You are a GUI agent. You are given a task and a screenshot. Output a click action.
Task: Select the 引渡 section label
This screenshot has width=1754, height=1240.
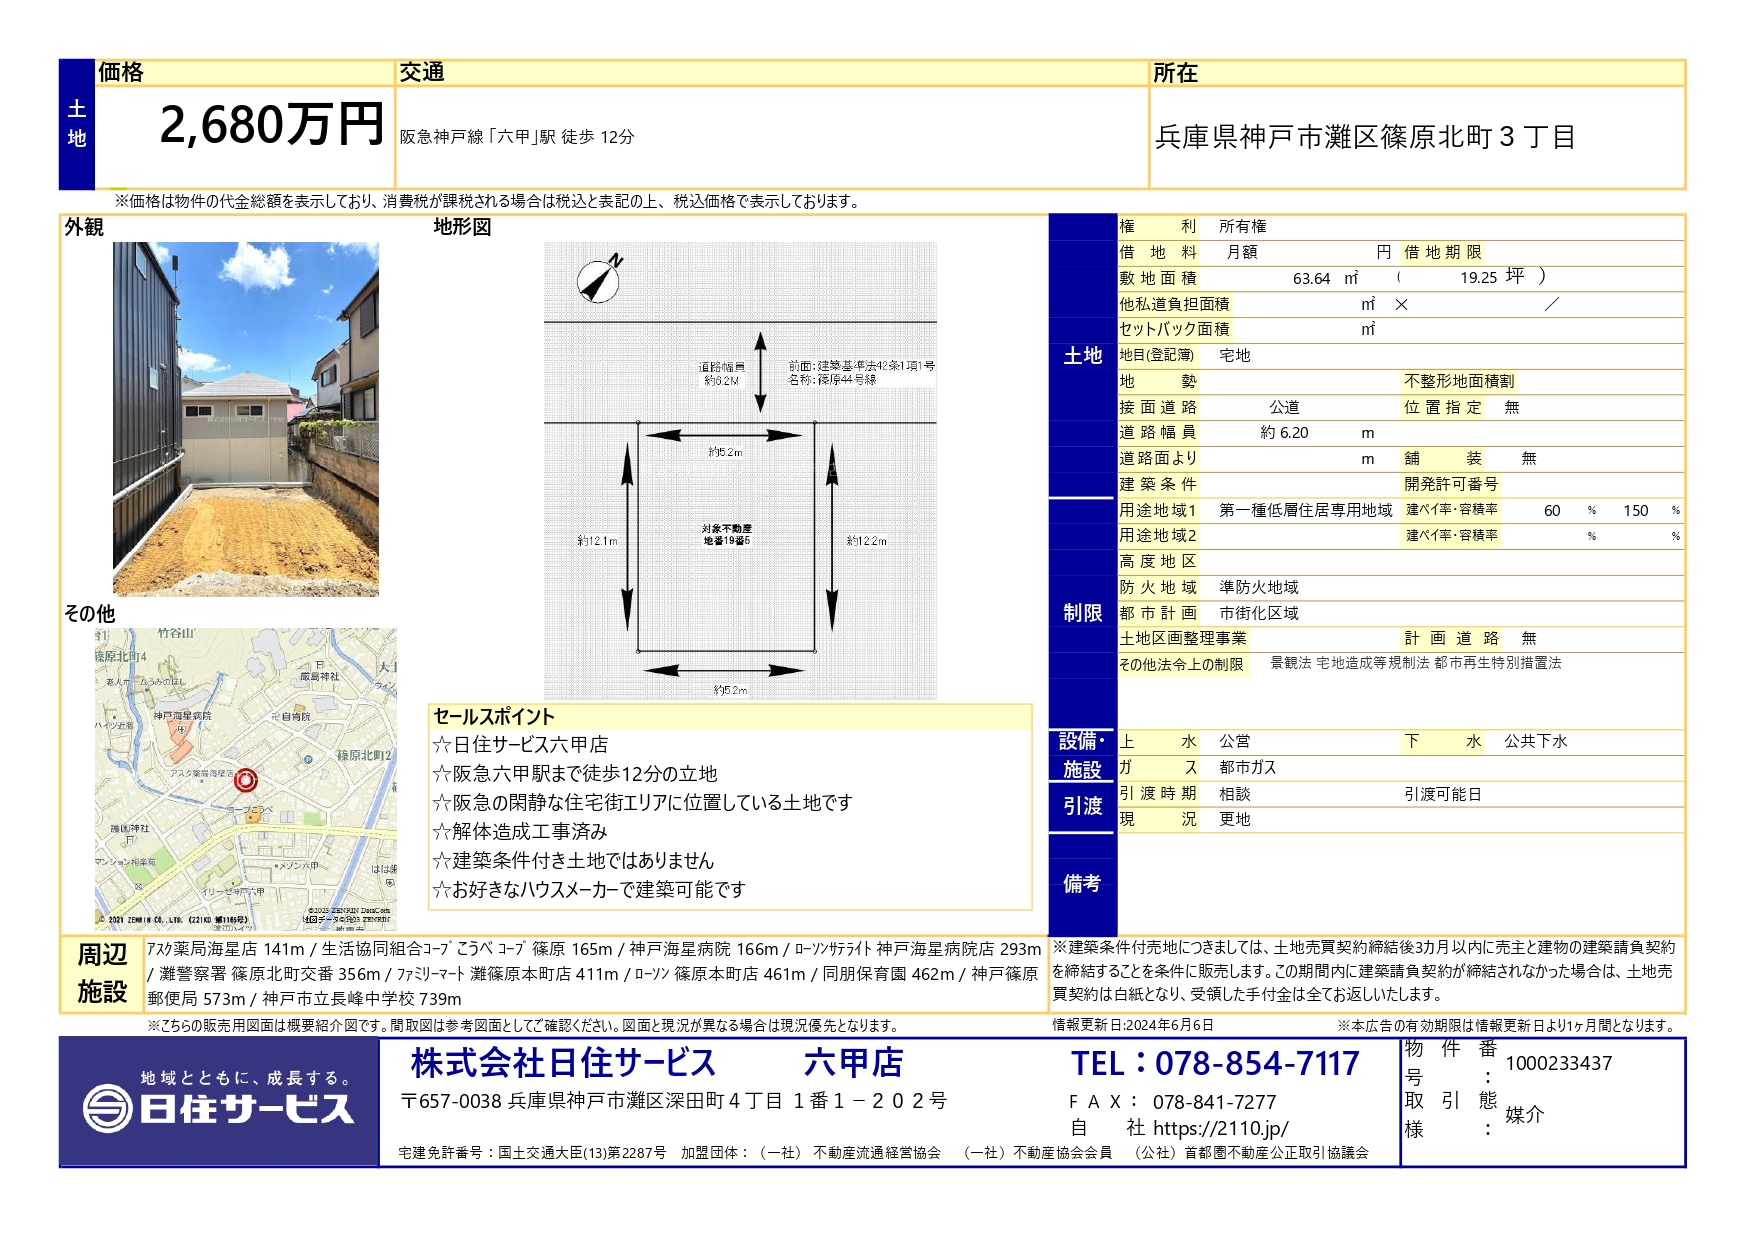(1082, 806)
